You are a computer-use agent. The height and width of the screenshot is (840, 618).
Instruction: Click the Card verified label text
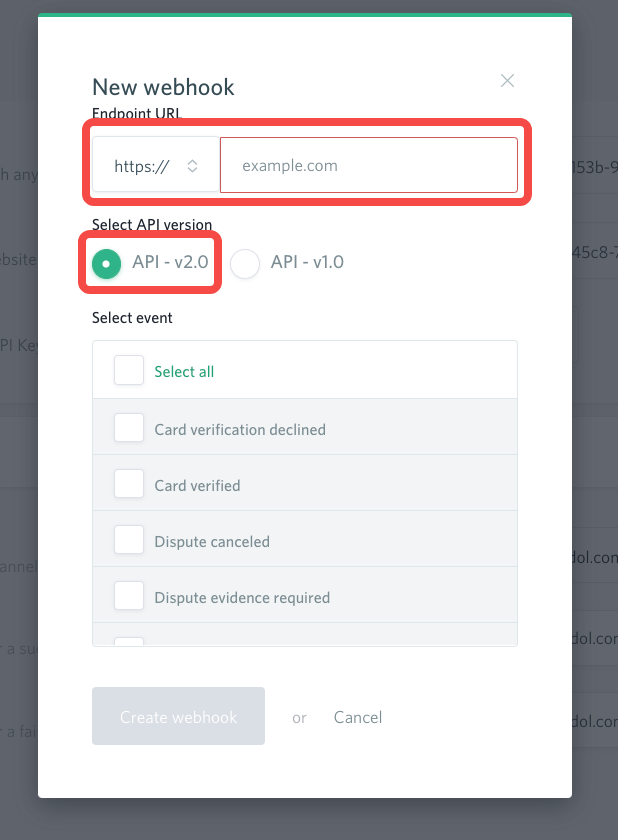coord(197,486)
